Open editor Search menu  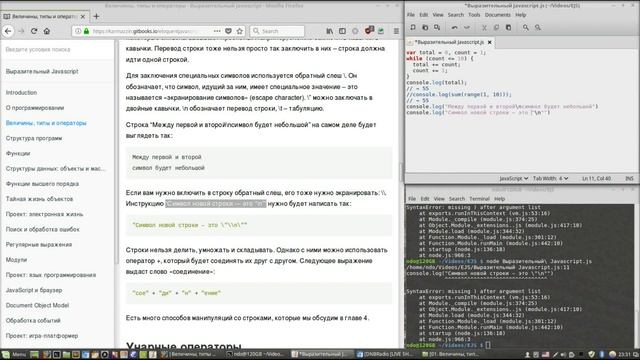tap(456, 15)
